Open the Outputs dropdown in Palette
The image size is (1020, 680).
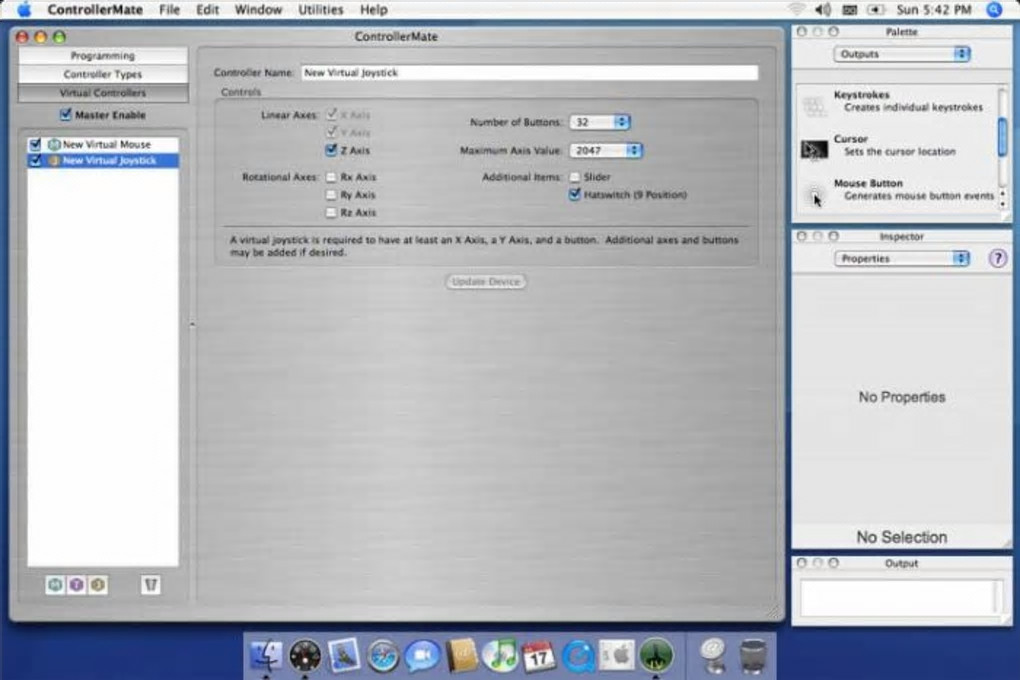point(902,54)
